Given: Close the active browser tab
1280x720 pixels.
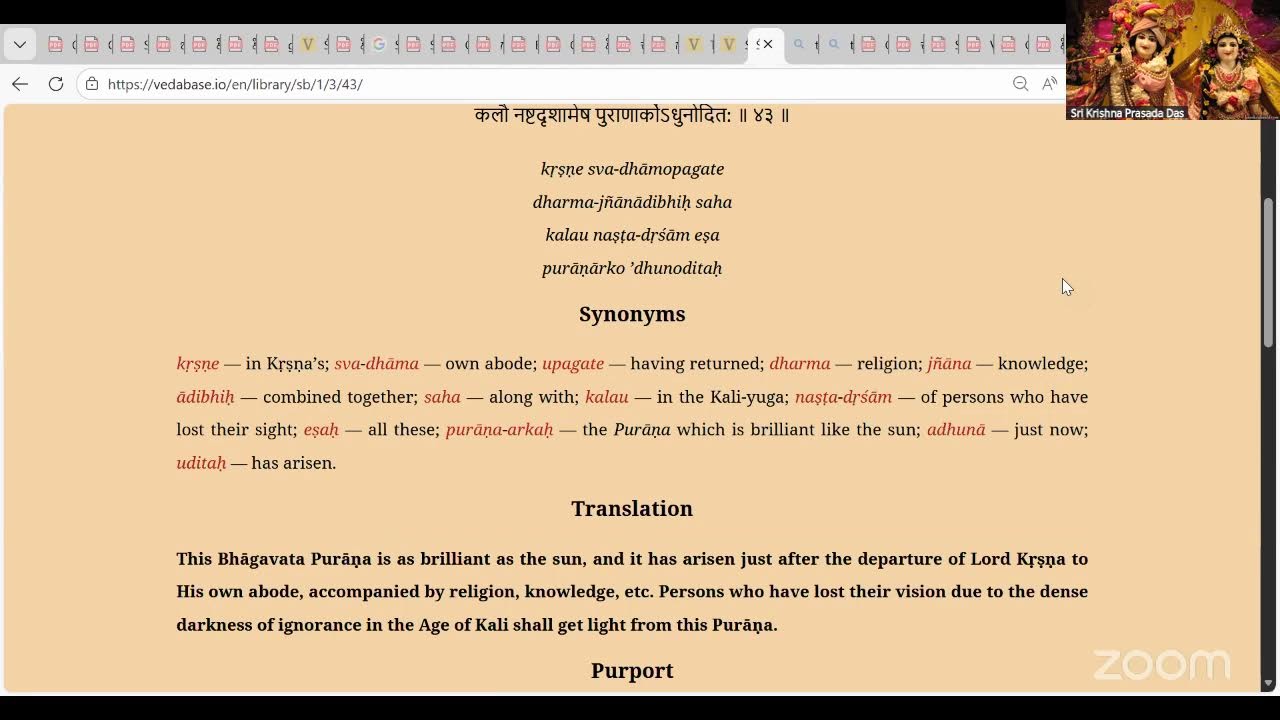Looking at the screenshot, I should coord(768,44).
